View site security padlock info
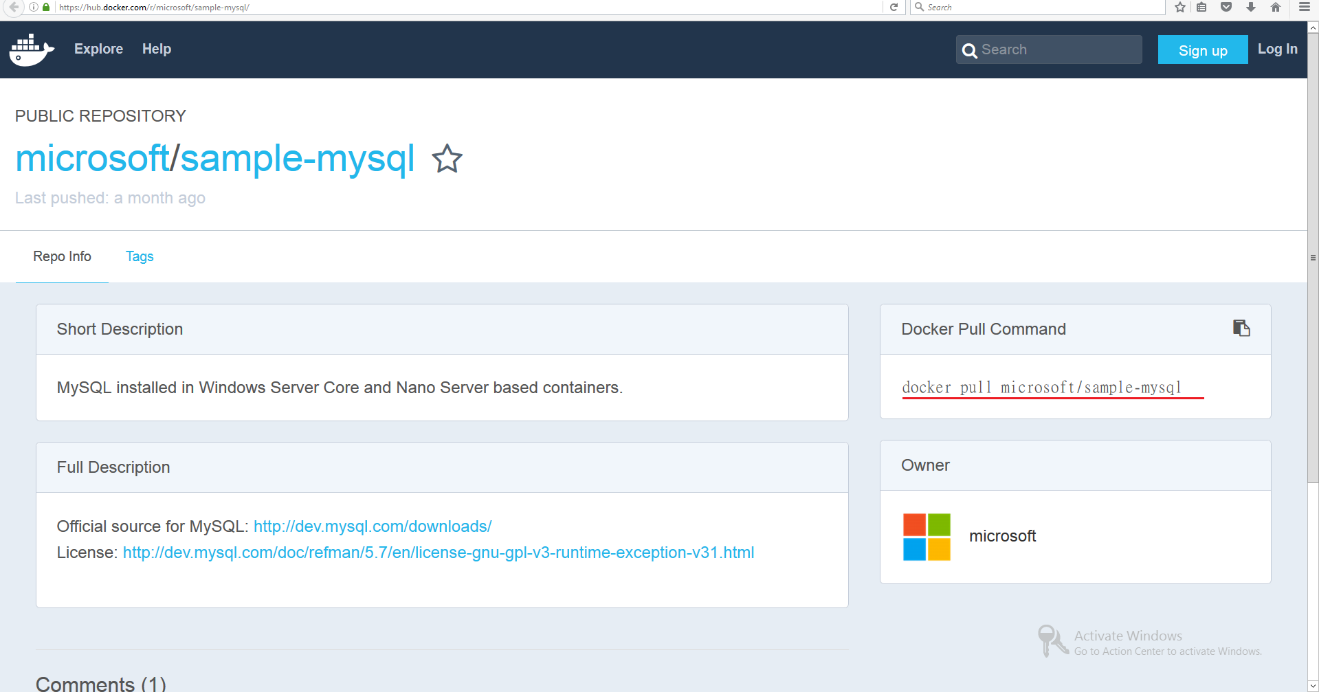Image resolution: width=1319 pixels, height=692 pixels. tap(46, 7)
